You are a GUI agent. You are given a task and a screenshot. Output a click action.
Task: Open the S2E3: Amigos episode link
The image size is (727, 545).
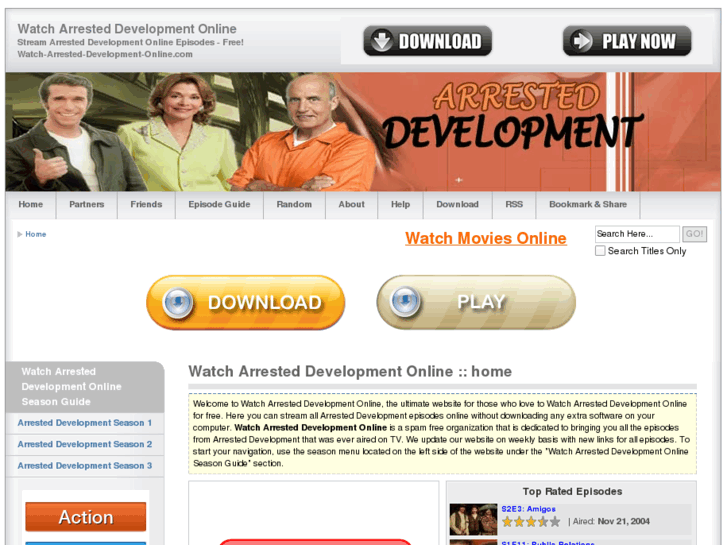(528, 509)
